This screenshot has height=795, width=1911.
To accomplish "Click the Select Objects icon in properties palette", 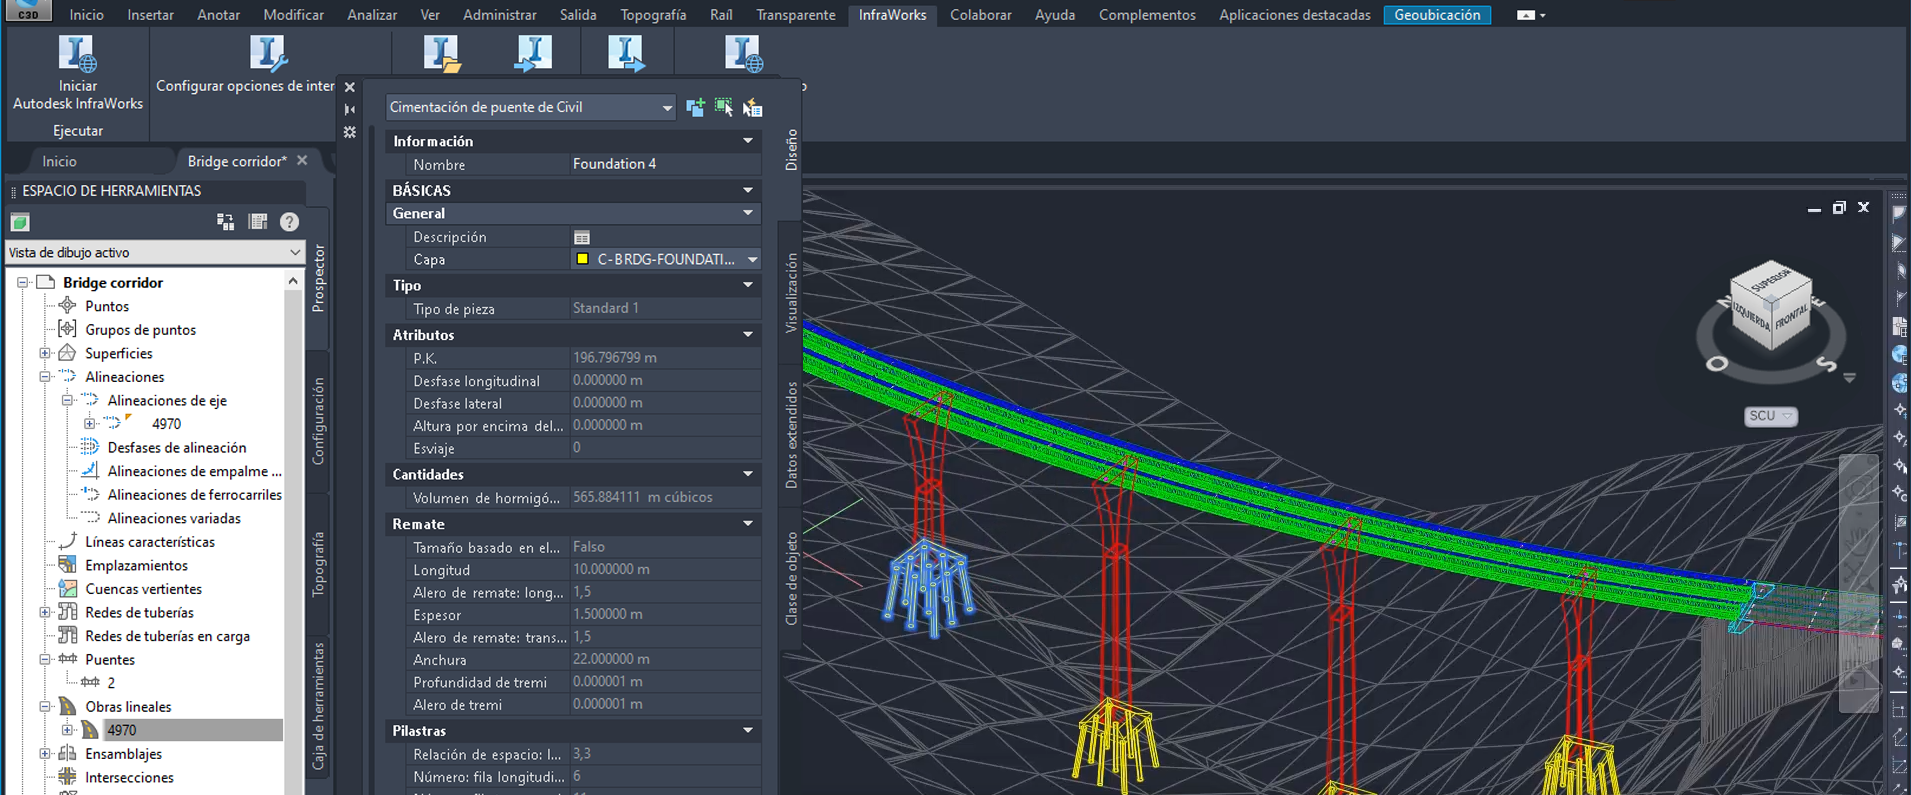I will click(723, 107).
